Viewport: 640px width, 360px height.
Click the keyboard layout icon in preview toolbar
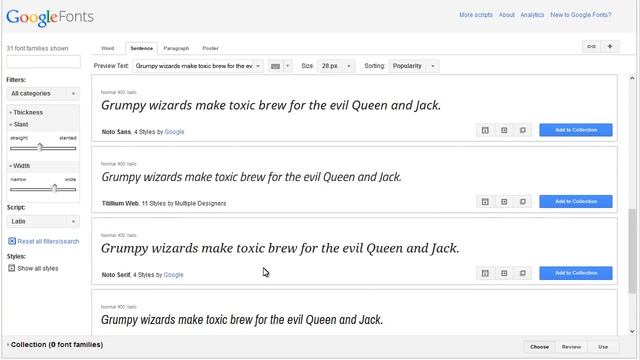pos(276,66)
